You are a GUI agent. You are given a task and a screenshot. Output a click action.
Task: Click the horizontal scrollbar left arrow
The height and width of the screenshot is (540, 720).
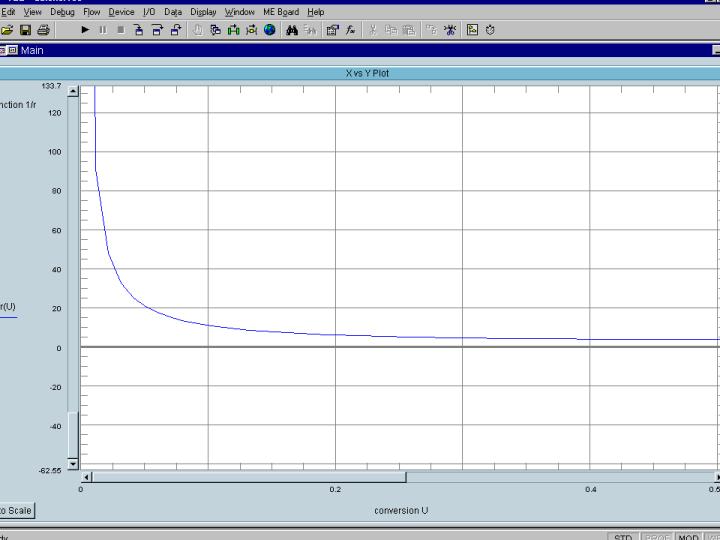point(86,477)
